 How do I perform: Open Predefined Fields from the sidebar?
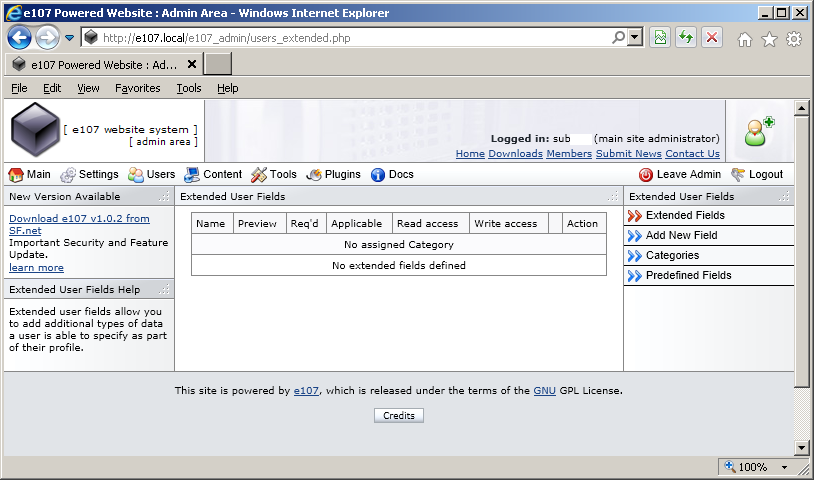[688, 275]
